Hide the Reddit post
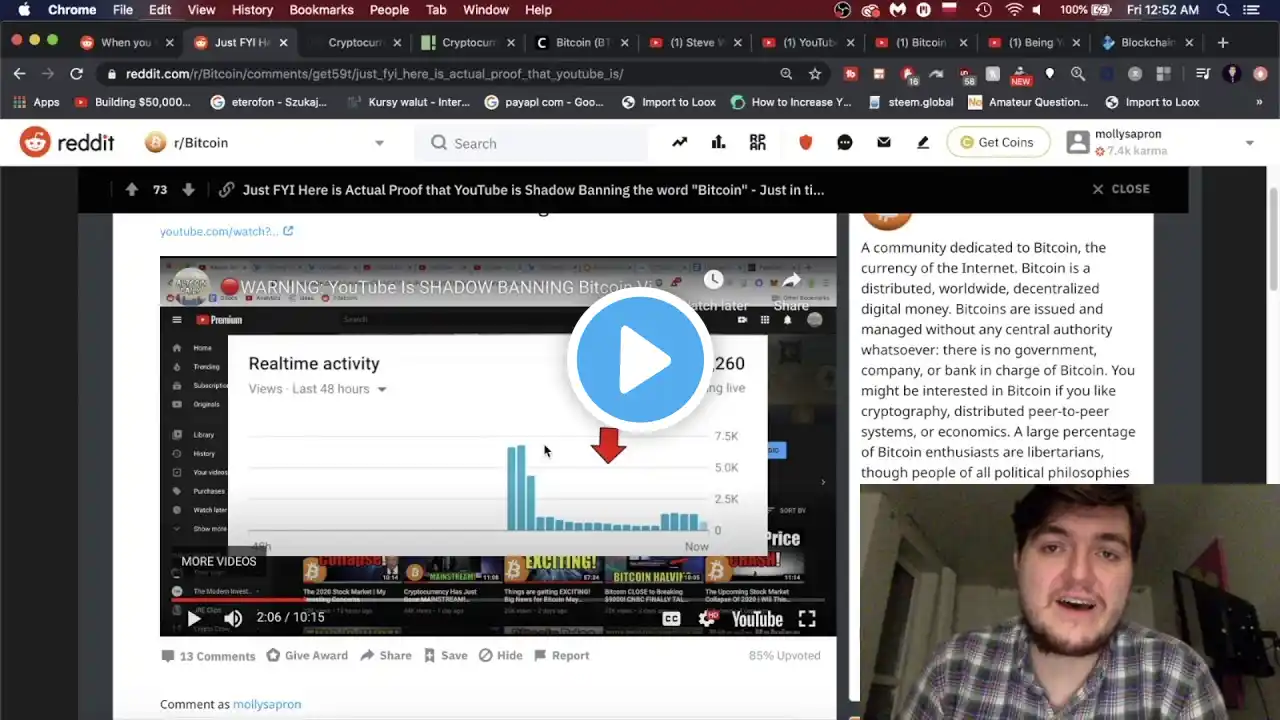The width and height of the screenshot is (1280, 720). coord(500,656)
